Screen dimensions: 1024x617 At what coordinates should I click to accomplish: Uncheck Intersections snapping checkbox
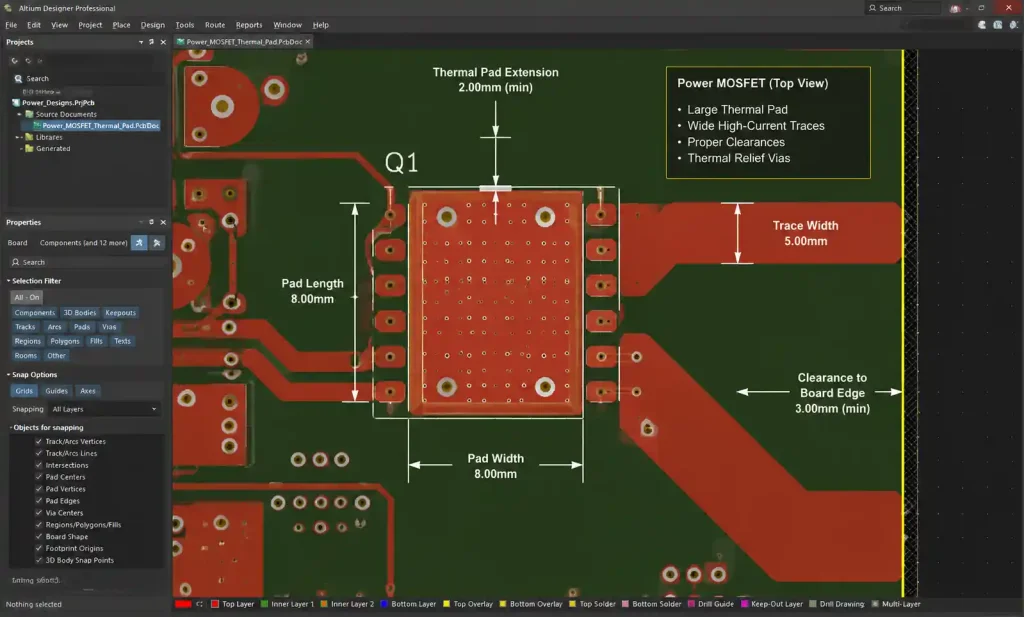point(39,466)
